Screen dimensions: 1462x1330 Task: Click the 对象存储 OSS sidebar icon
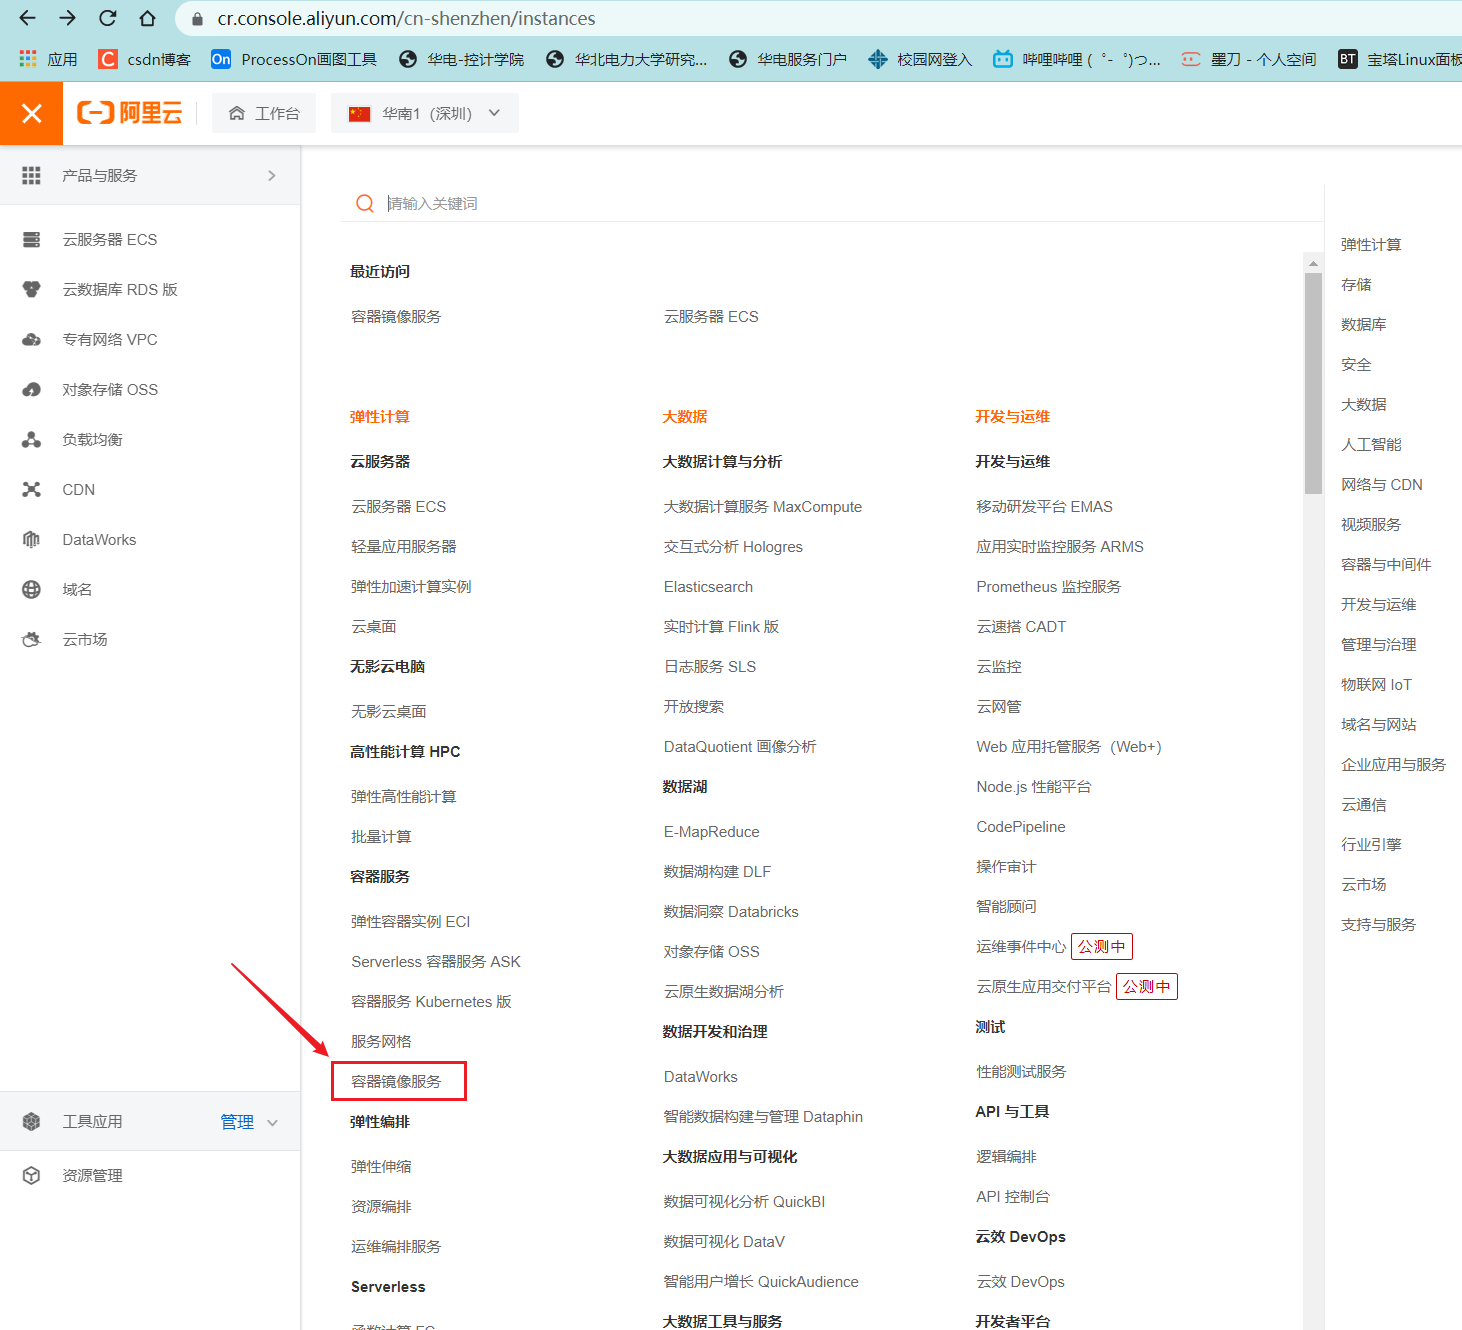pos(32,389)
